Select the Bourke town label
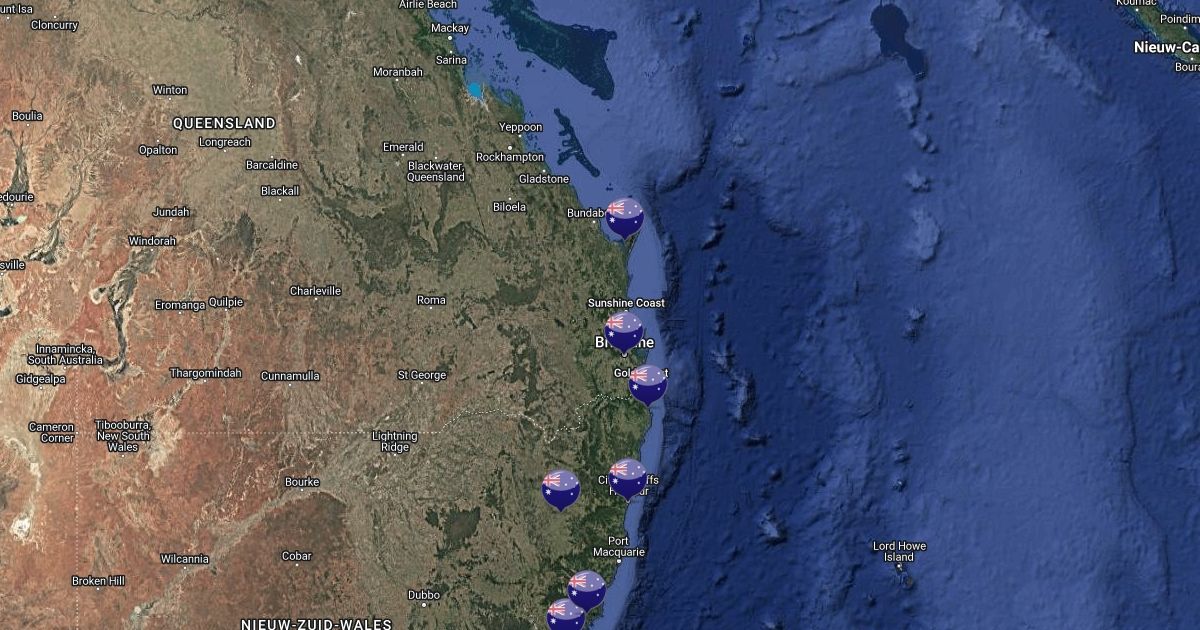Screen dimensions: 1200x630 [x=301, y=482]
